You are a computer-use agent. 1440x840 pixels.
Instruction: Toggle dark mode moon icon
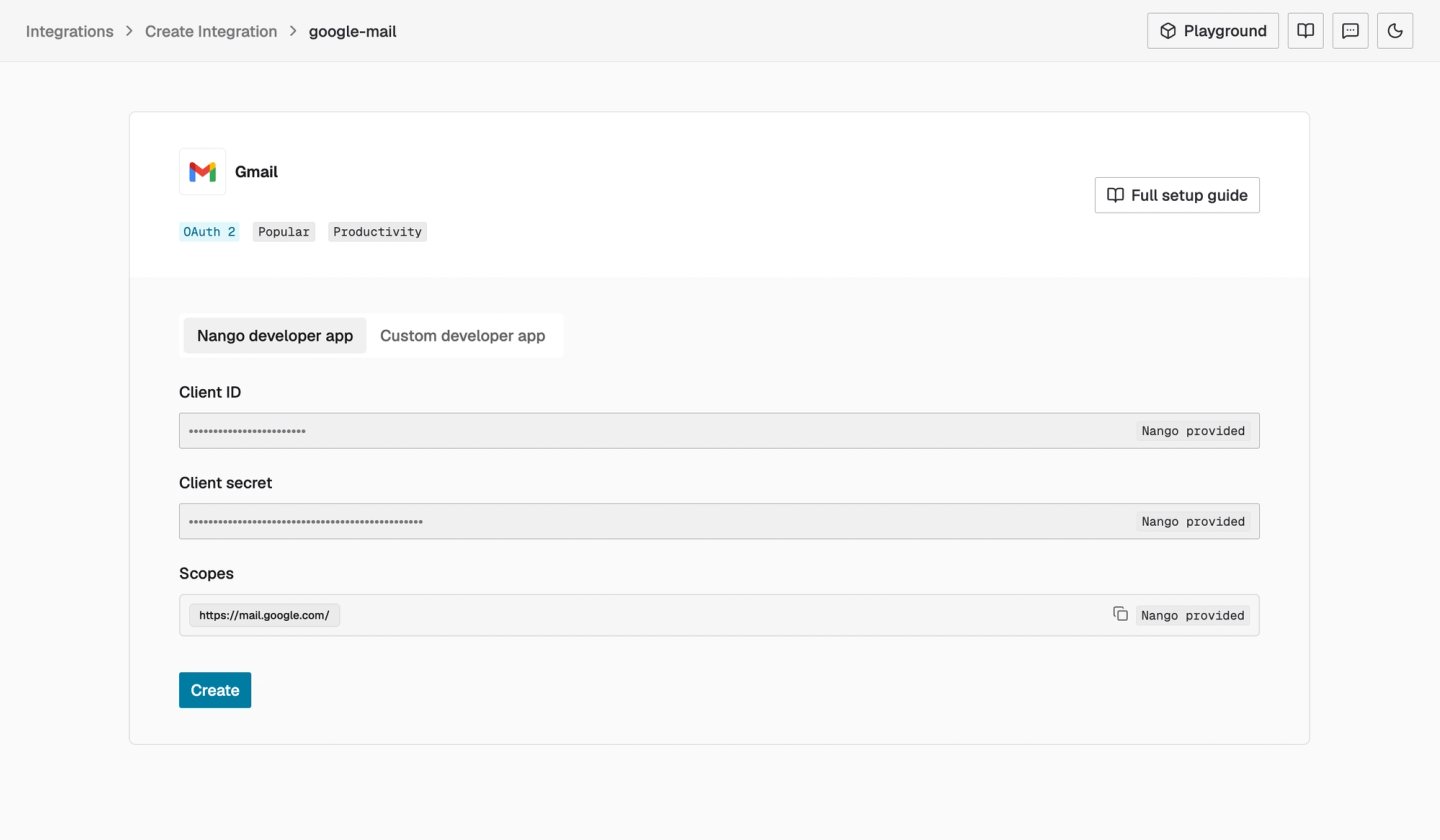1395,31
